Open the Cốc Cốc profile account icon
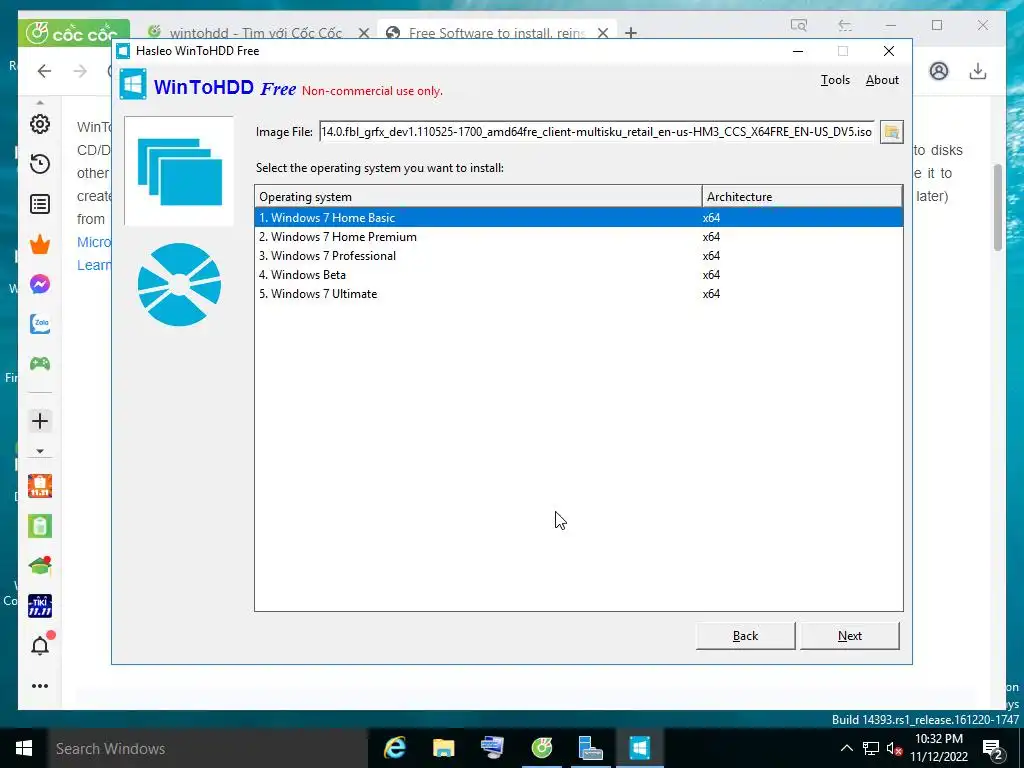 [x=939, y=71]
